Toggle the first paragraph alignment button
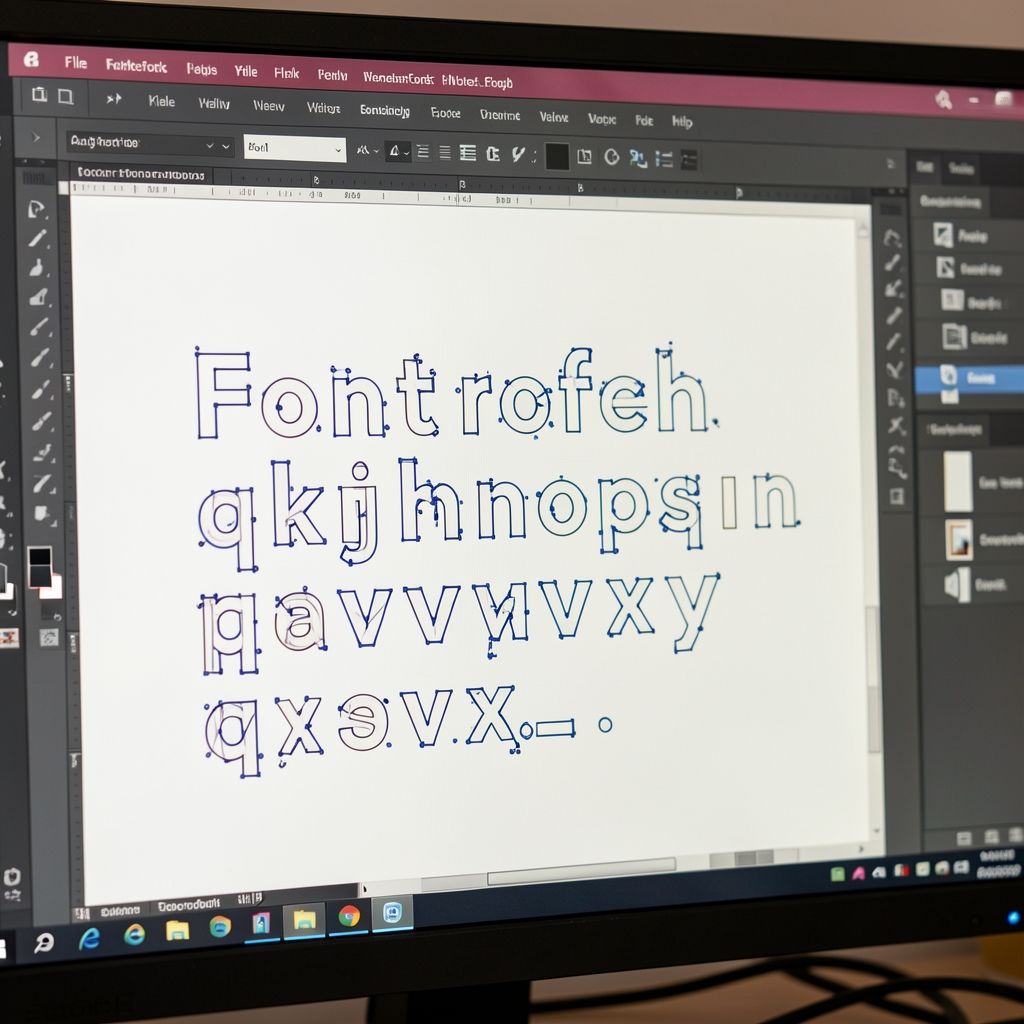1024x1024 pixels. 423,153
